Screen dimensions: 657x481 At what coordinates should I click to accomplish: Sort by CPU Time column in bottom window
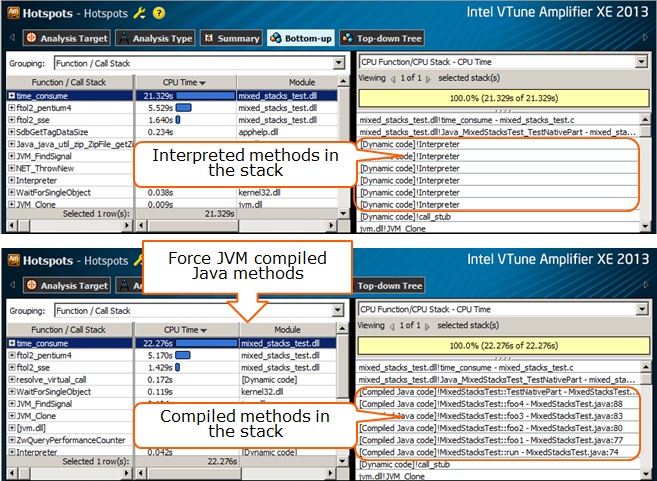click(186, 330)
